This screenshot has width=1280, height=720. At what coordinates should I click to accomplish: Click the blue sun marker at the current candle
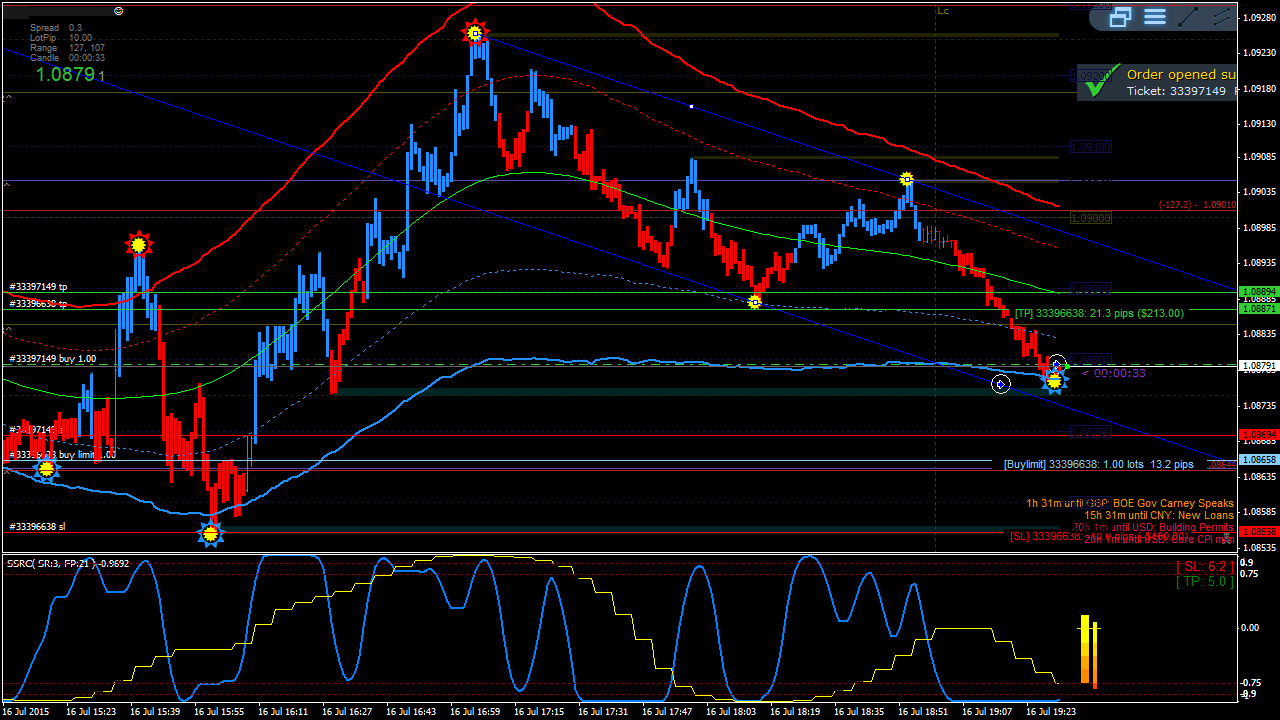[1054, 380]
